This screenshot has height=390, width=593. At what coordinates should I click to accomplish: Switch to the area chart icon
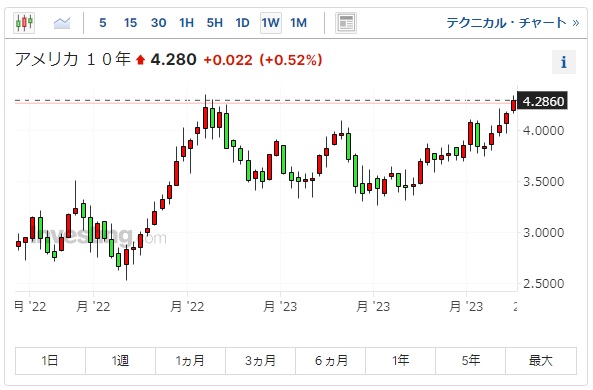click(62, 23)
